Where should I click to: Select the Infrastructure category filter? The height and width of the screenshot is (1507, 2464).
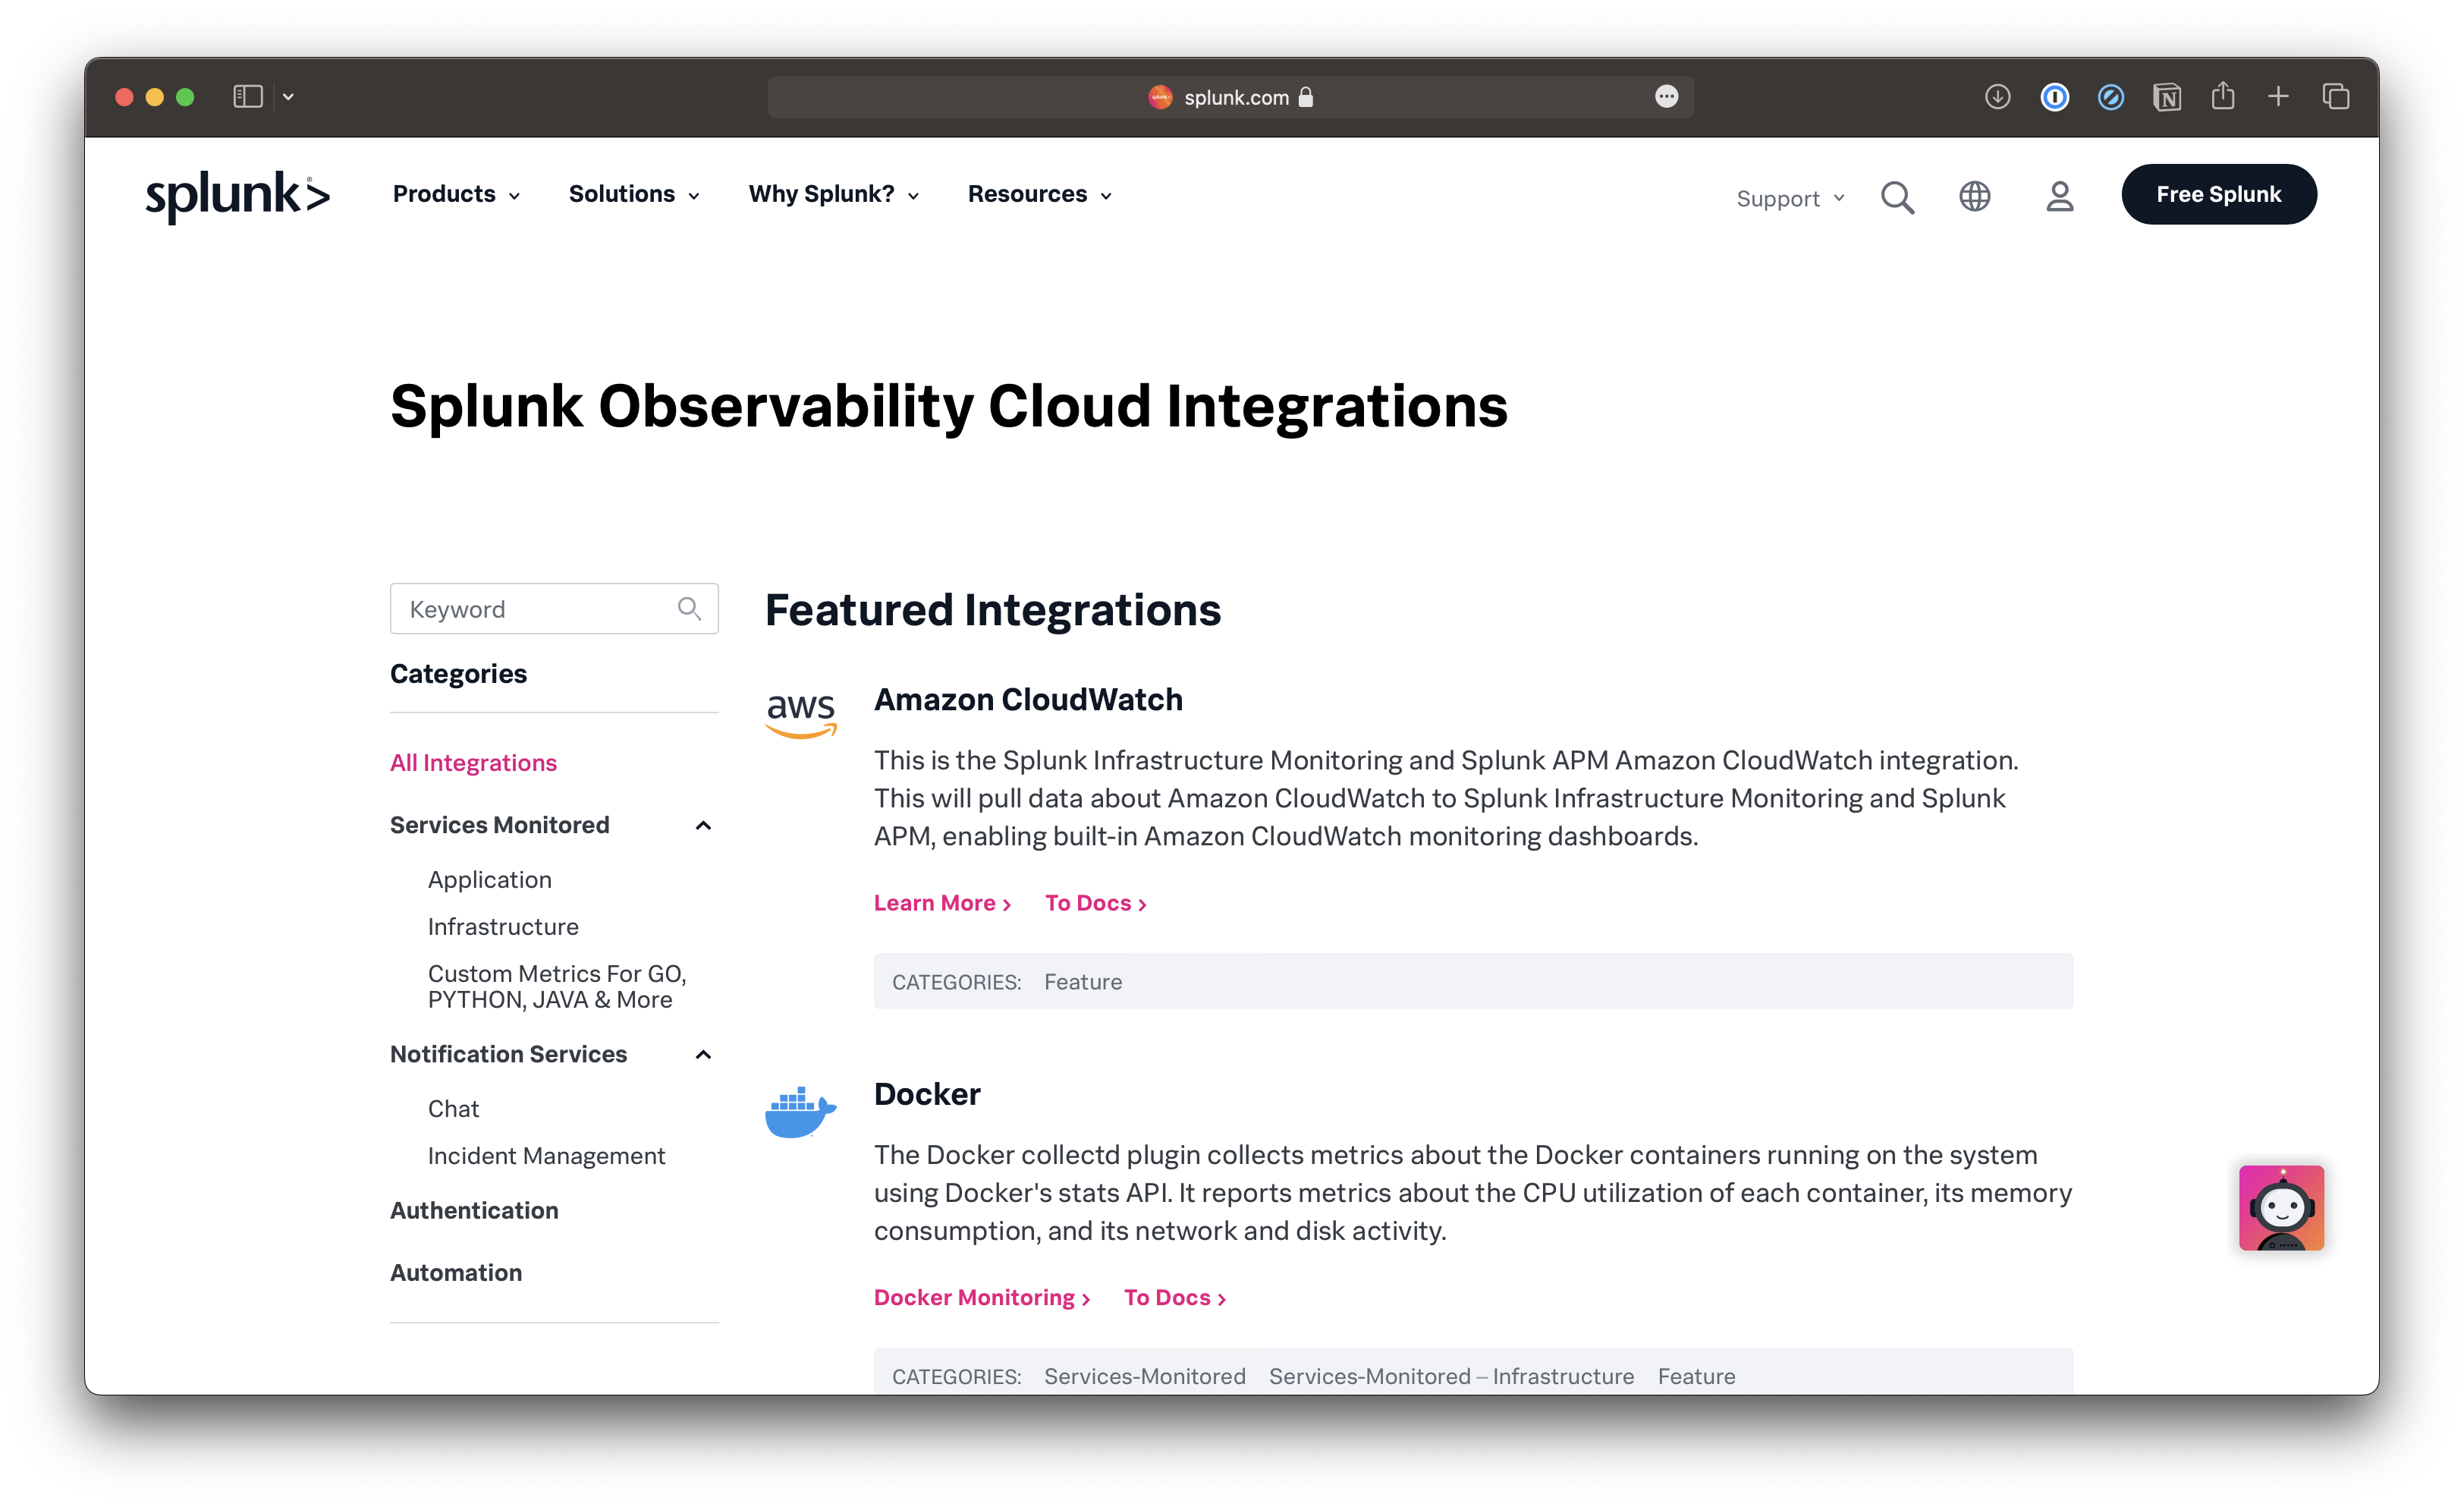point(503,926)
